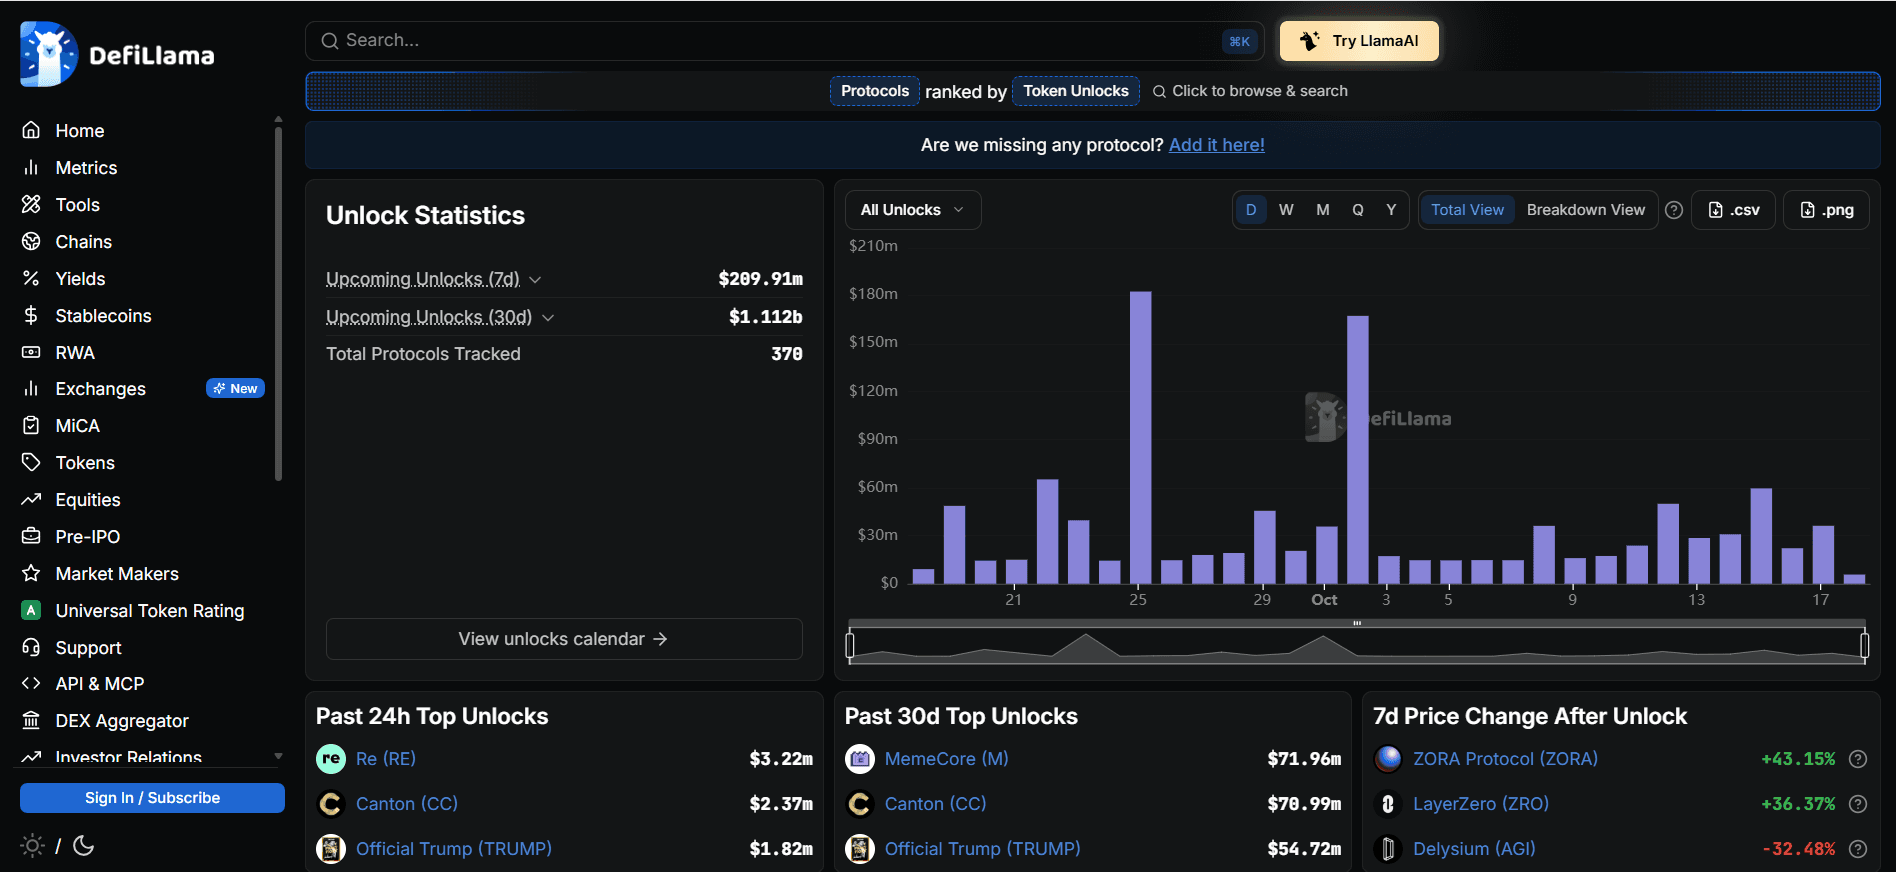
Task: Click the Yields percent icon
Action: click(x=31, y=278)
